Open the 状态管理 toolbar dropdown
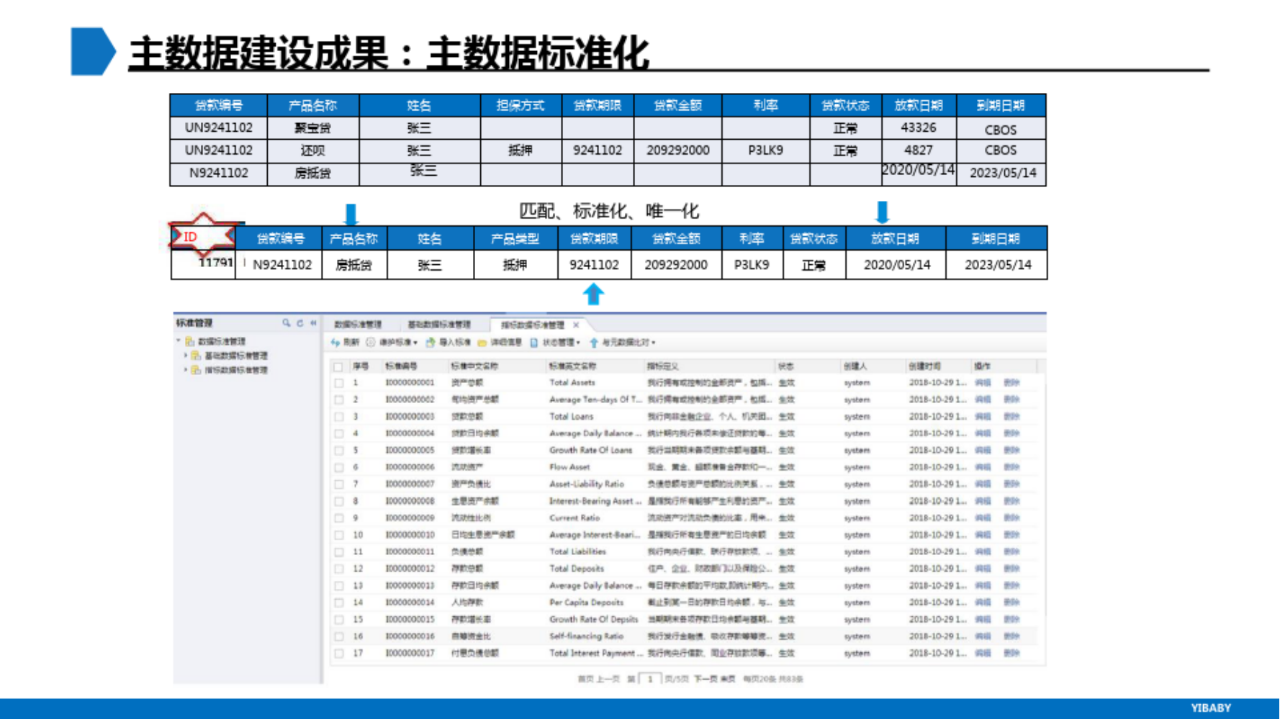 (x=556, y=342)
